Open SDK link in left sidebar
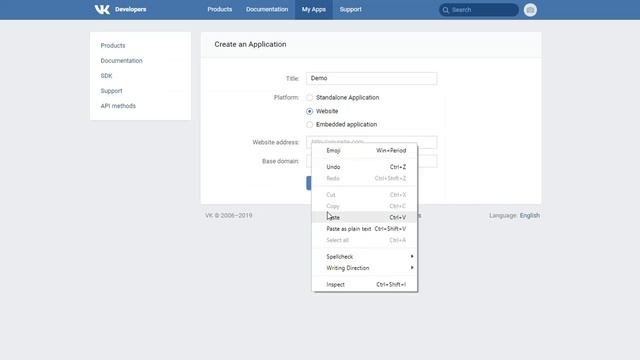The height and width of the screenshot is (360, 640). pos(107,76)
